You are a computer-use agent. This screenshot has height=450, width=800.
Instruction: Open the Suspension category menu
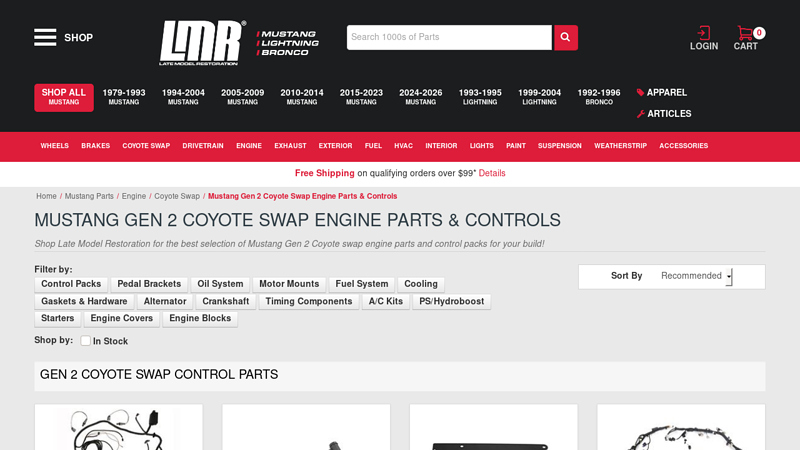[x=560, y=146]
